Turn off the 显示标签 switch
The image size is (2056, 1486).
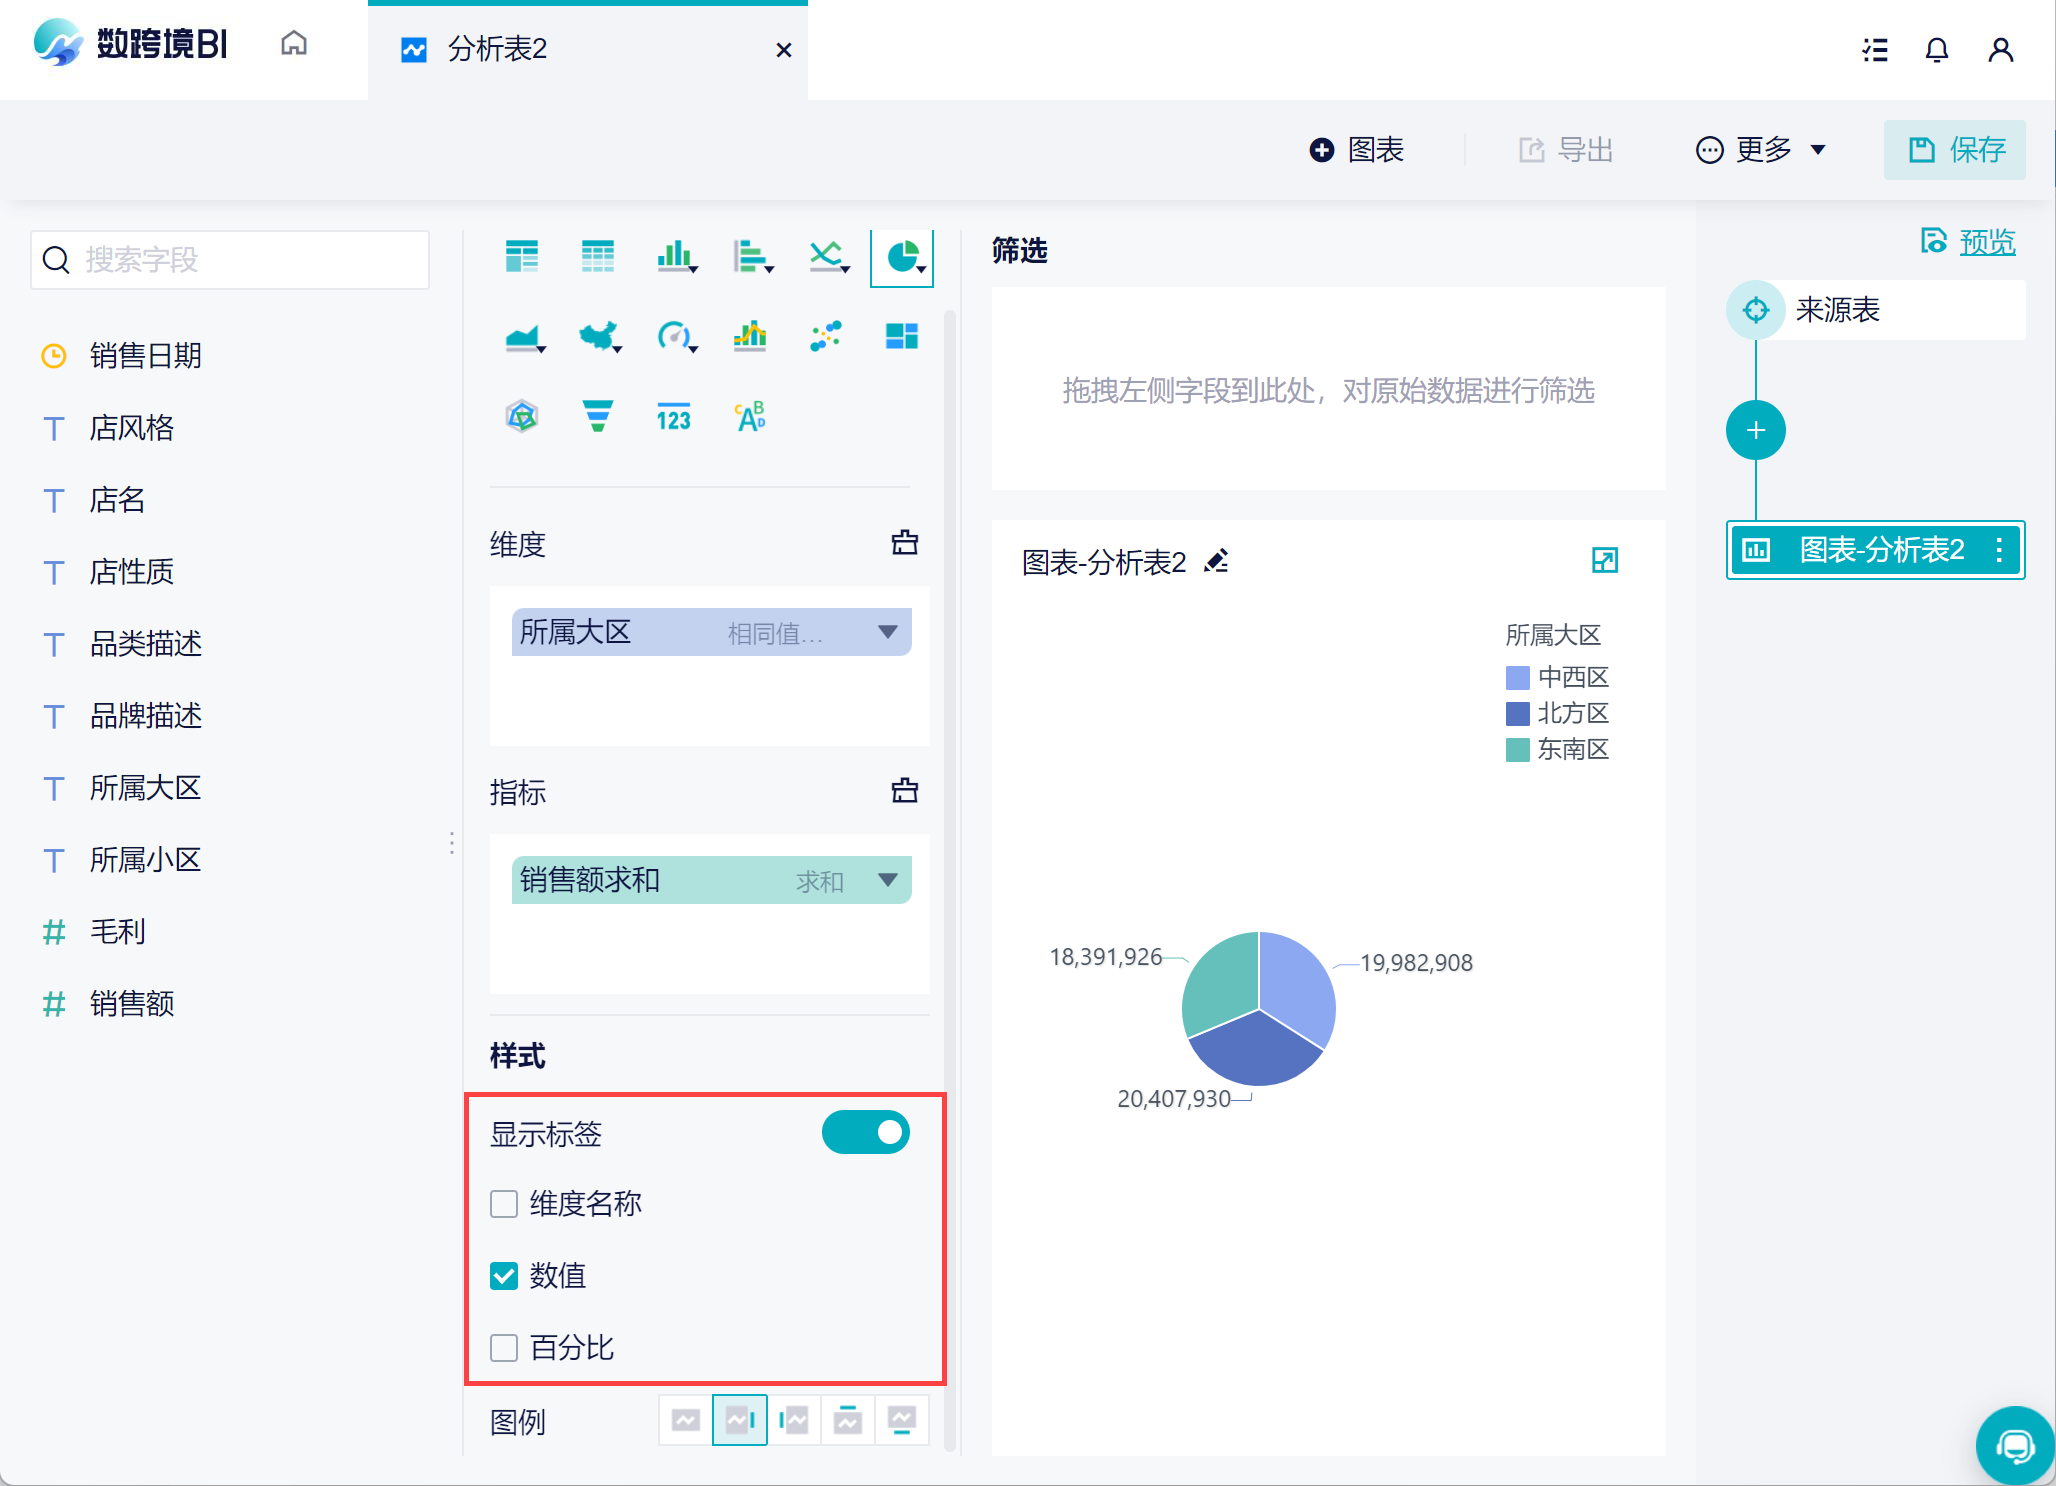coord(865,1133)
